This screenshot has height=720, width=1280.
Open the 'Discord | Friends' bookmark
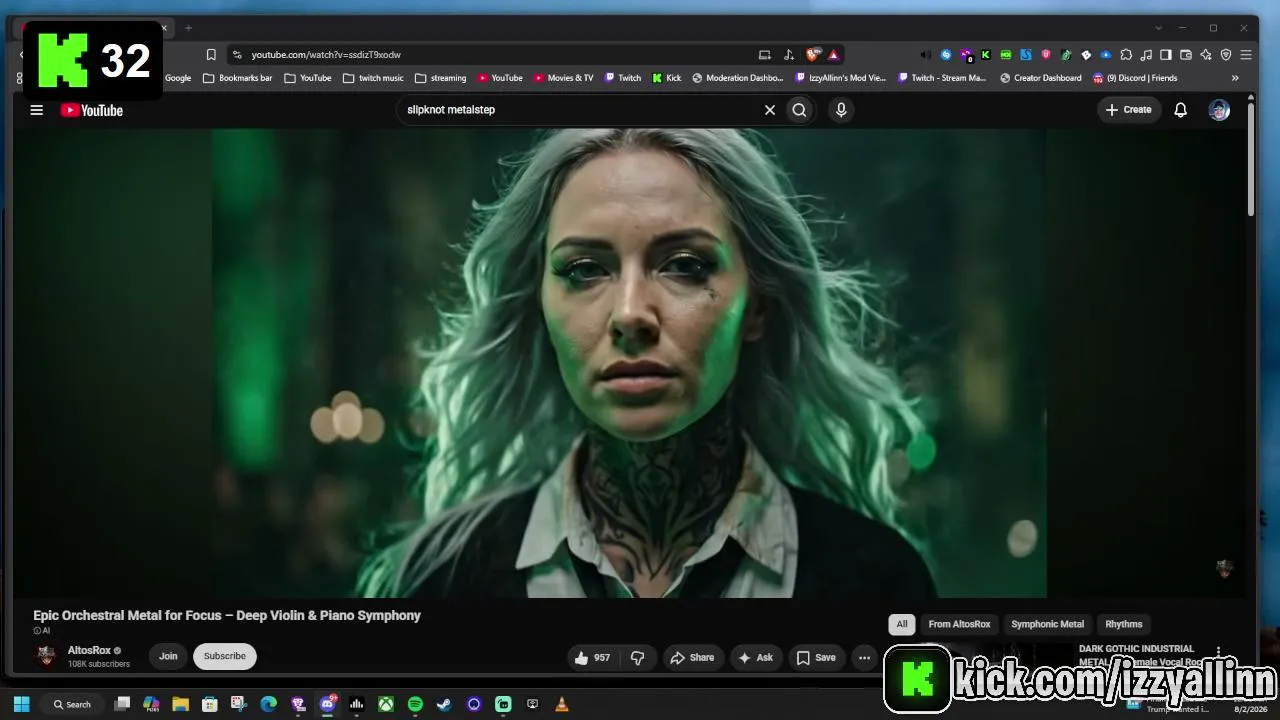[x=1134, y=78]
